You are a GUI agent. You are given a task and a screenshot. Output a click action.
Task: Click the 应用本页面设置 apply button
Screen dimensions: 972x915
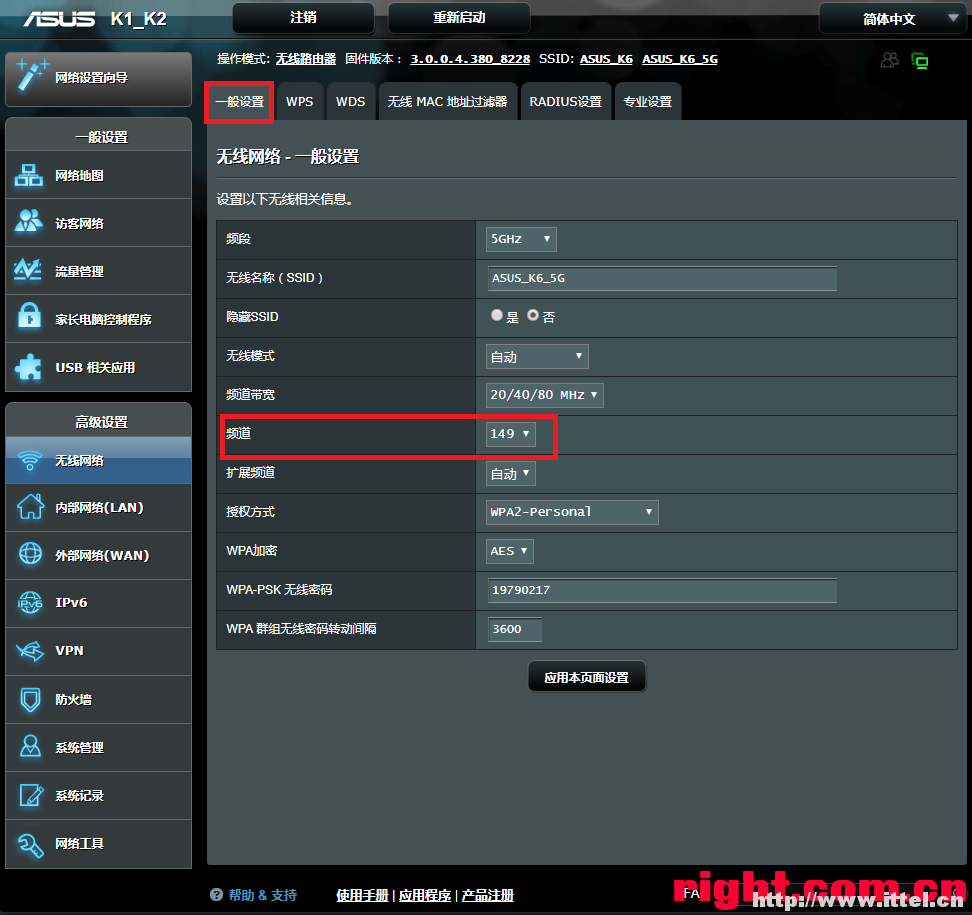(x=586, y=677)
